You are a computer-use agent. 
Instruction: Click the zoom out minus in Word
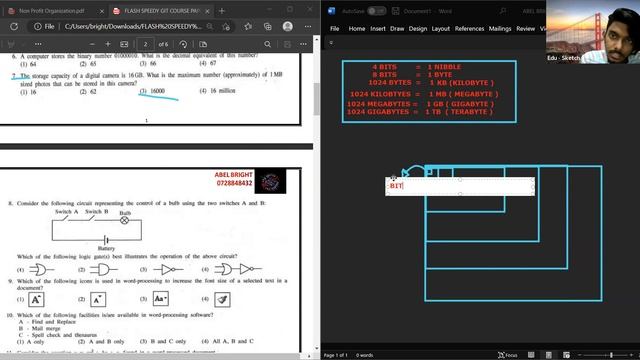580,355
